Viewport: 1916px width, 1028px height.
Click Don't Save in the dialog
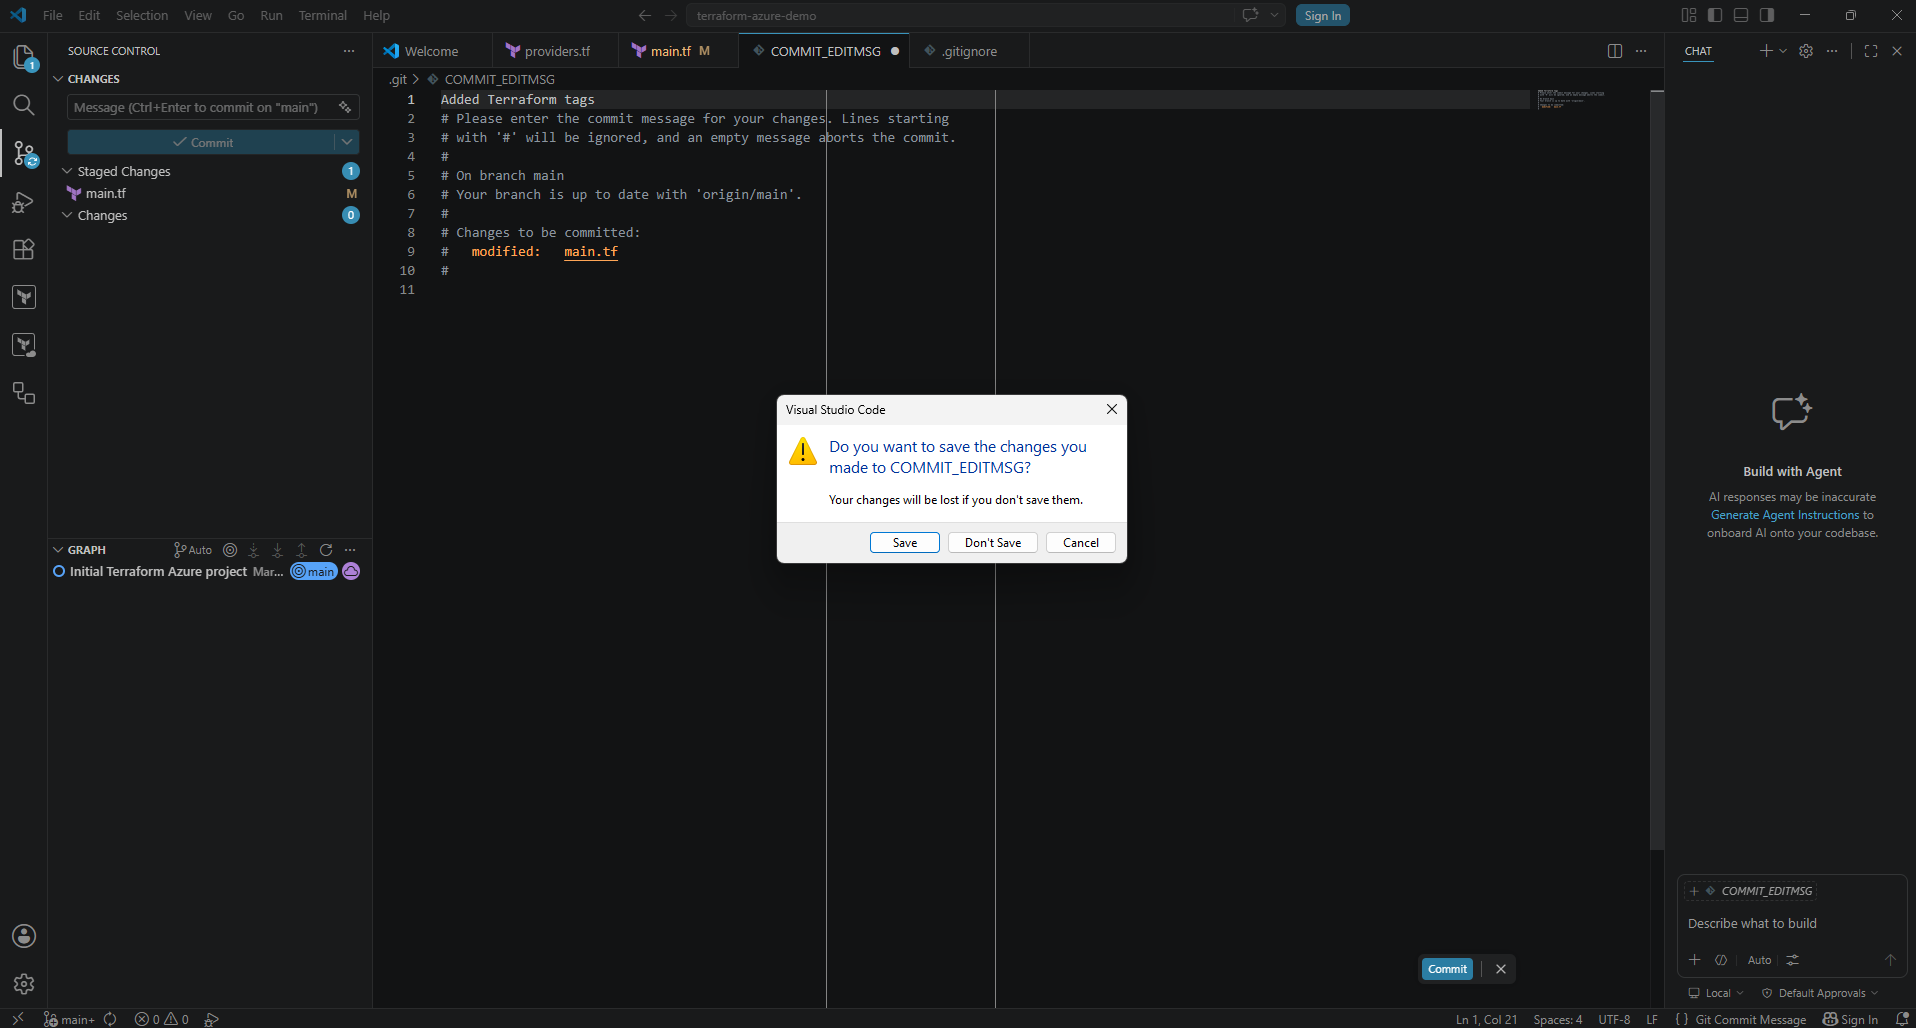coord(993,542)
